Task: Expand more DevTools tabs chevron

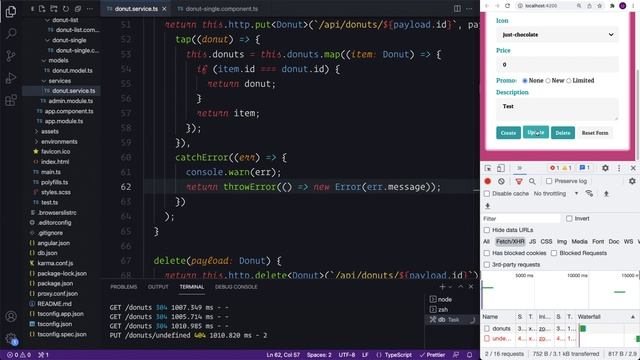Action: (520, 168)
